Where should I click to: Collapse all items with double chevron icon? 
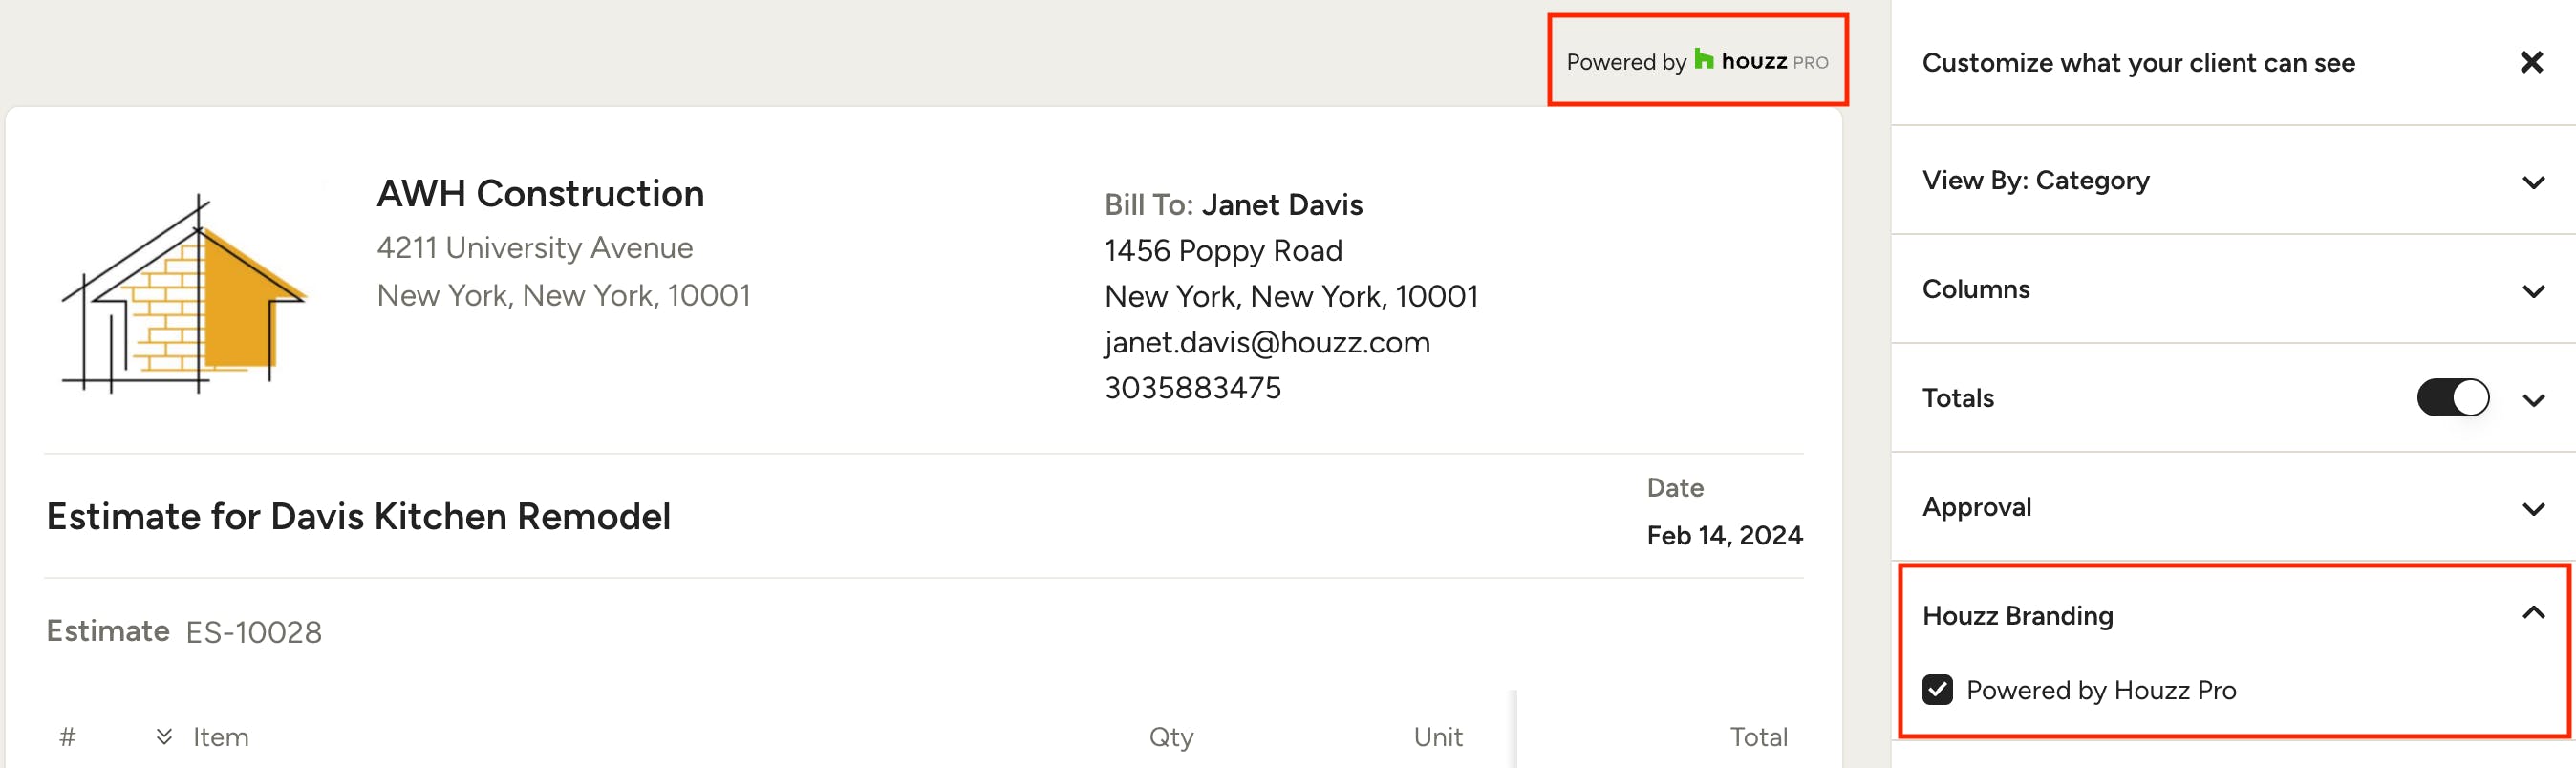tap(164, 737)
